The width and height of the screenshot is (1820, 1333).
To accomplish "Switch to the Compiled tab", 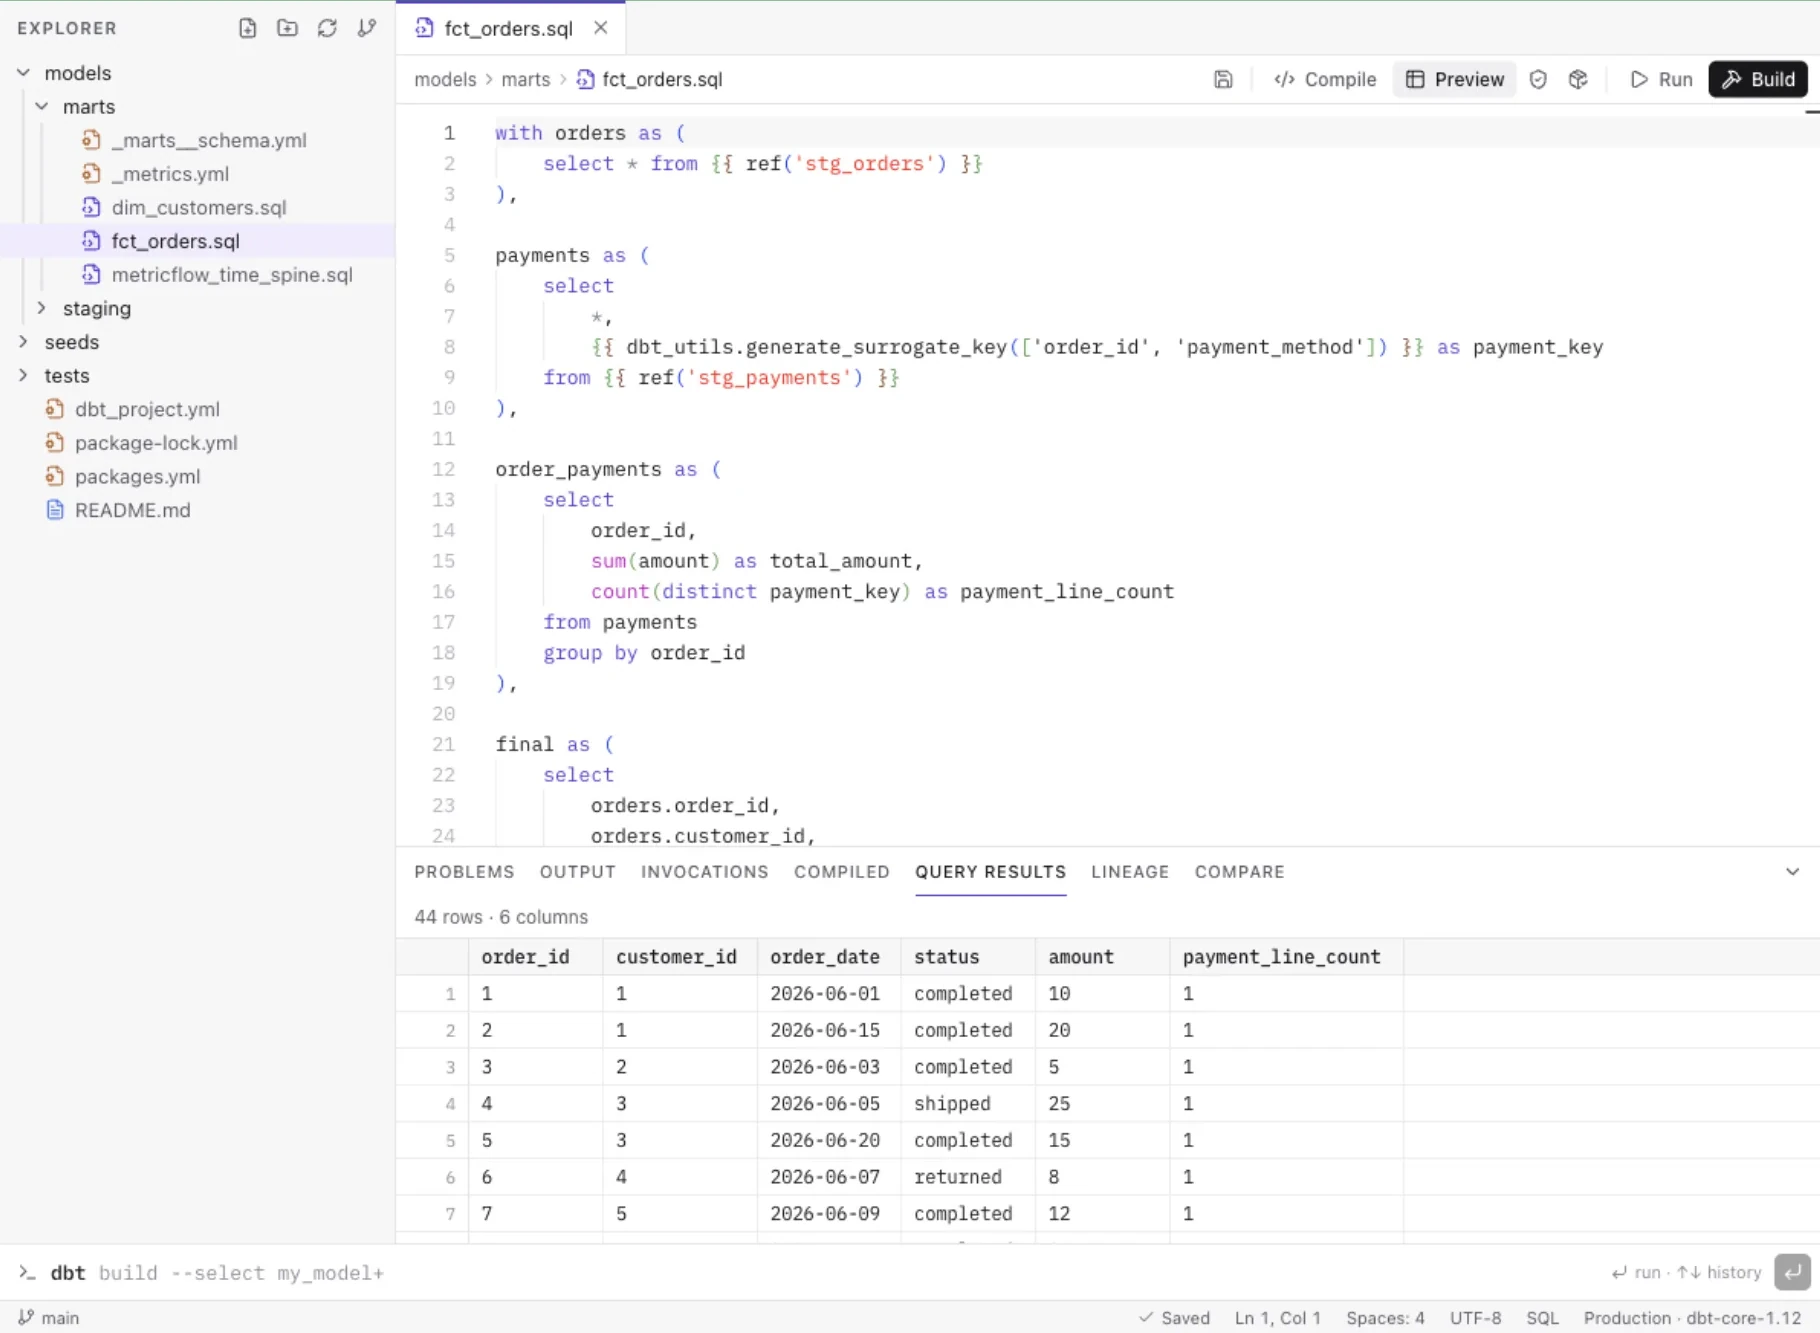I will click(842, 872).
